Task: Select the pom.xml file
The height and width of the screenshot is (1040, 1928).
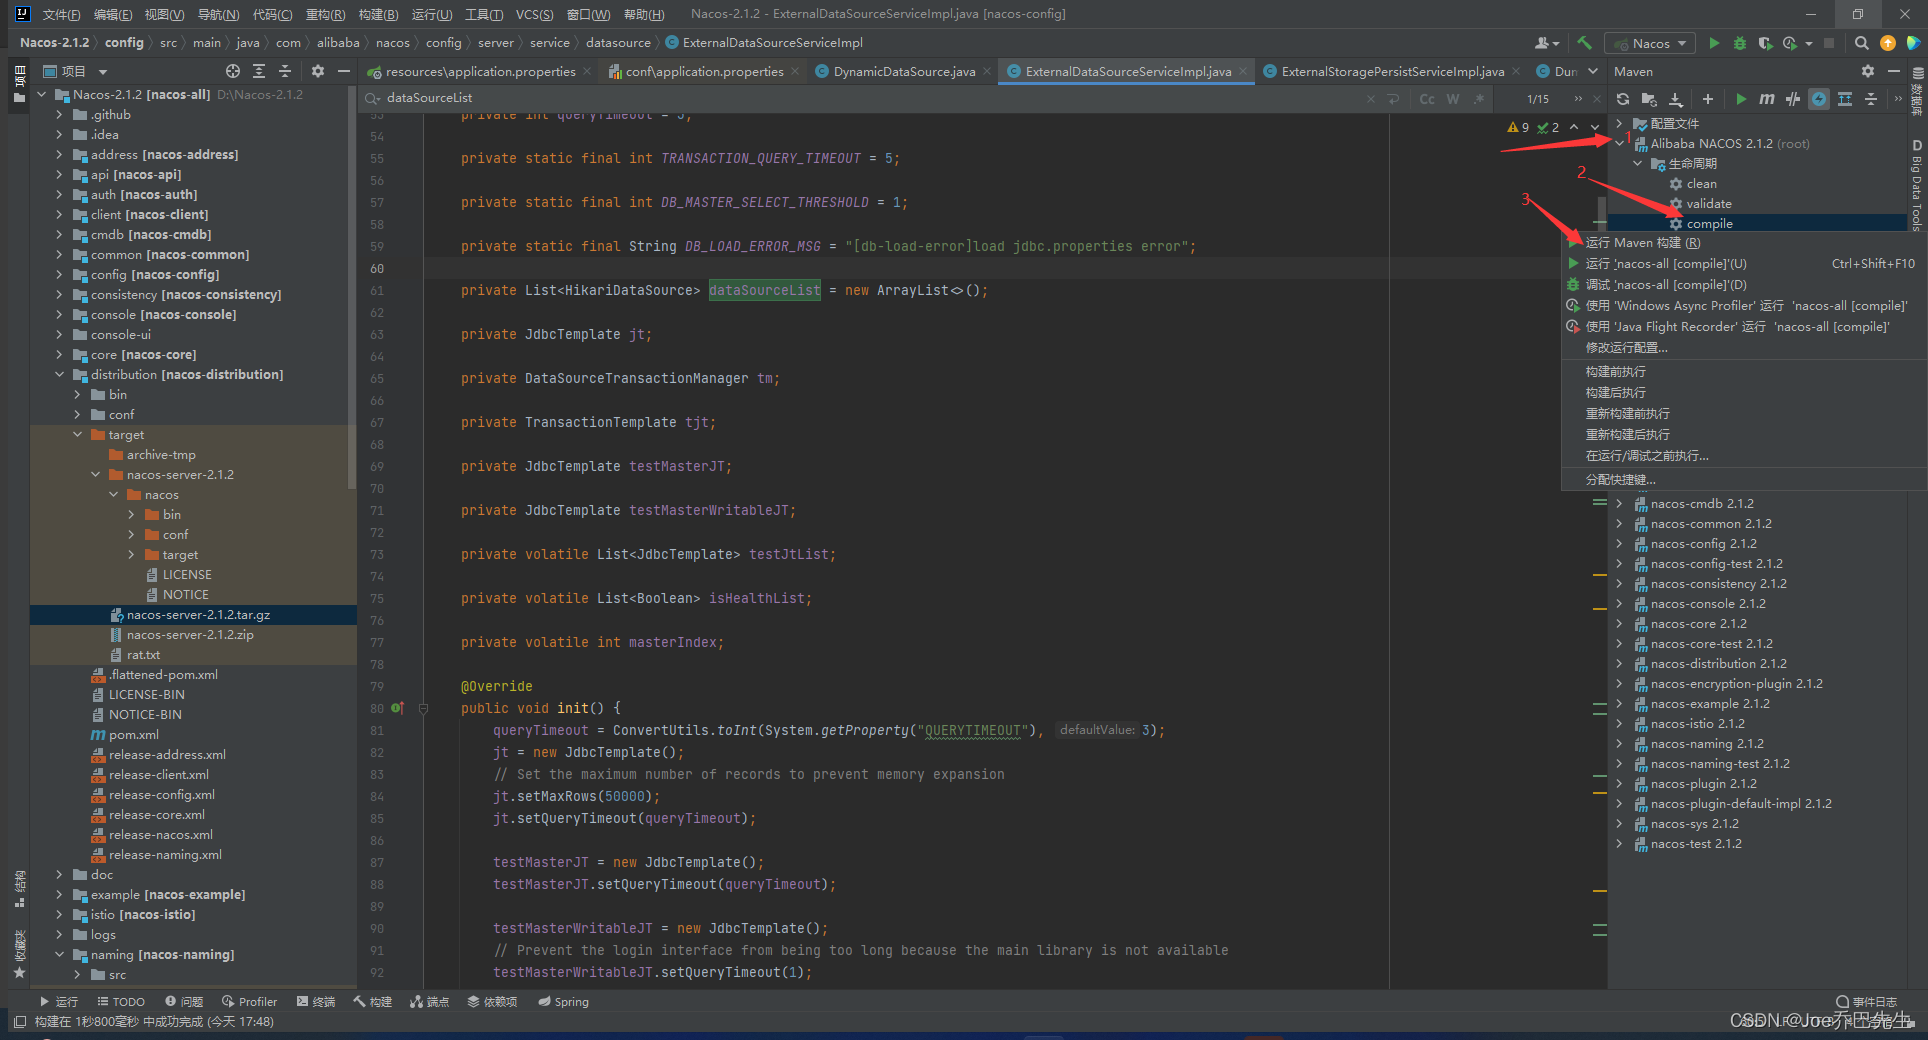Action: pos(133,735)
